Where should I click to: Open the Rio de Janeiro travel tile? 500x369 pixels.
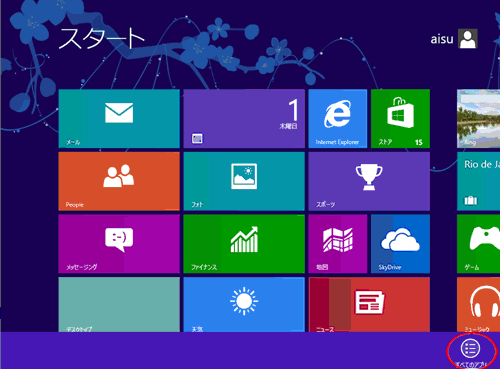[479, 181]
